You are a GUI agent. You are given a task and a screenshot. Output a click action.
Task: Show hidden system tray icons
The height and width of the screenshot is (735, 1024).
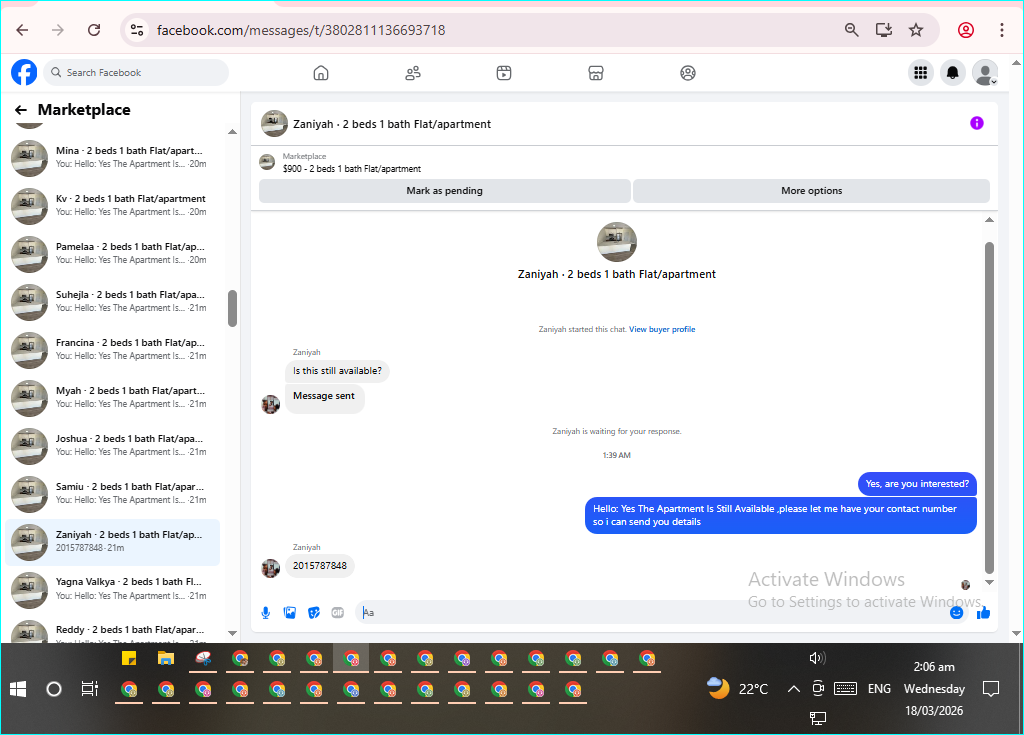793,689
